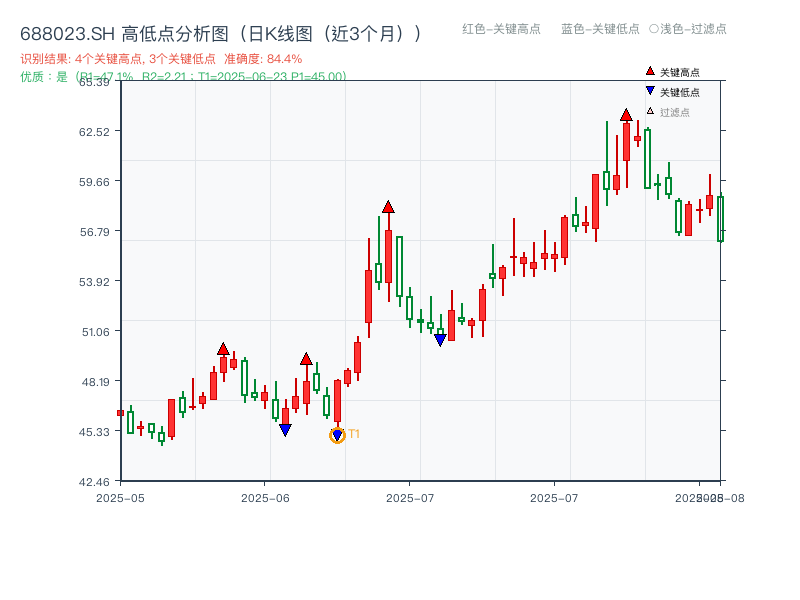Click the red triangle marker near late May peak
The height and width of the screenshot is (600, 800).
coord(225,348)
